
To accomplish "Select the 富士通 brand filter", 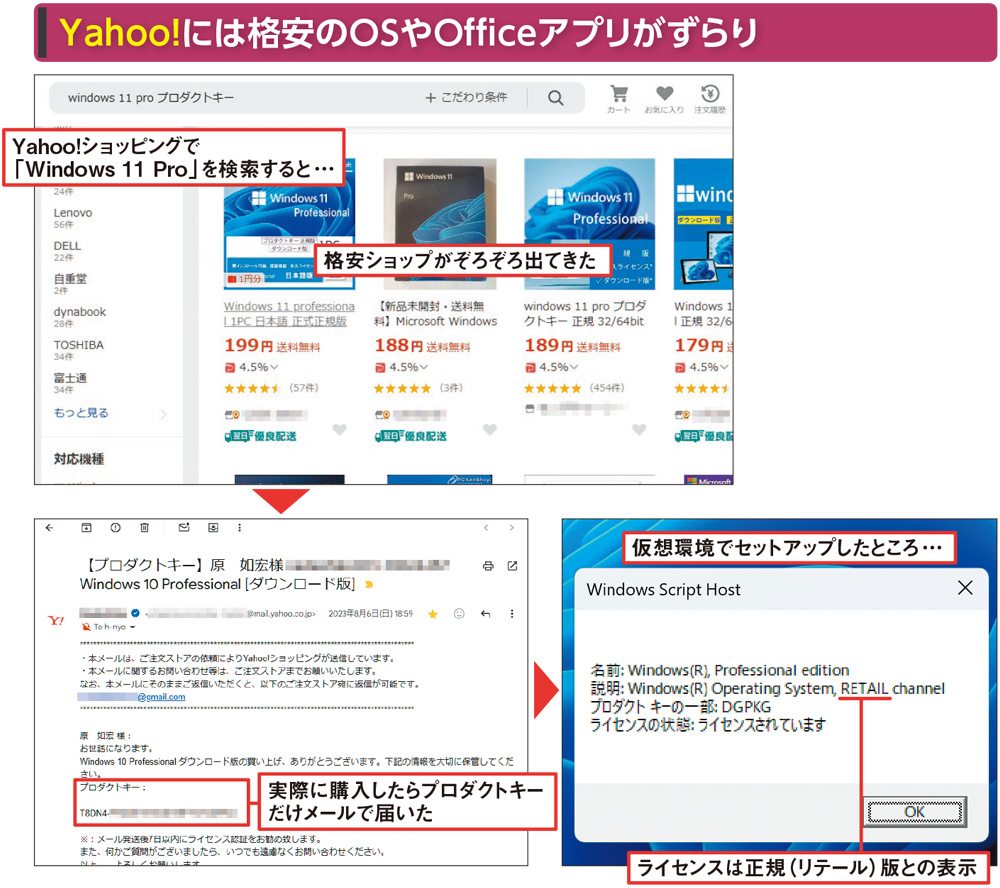I will (70, 378).
